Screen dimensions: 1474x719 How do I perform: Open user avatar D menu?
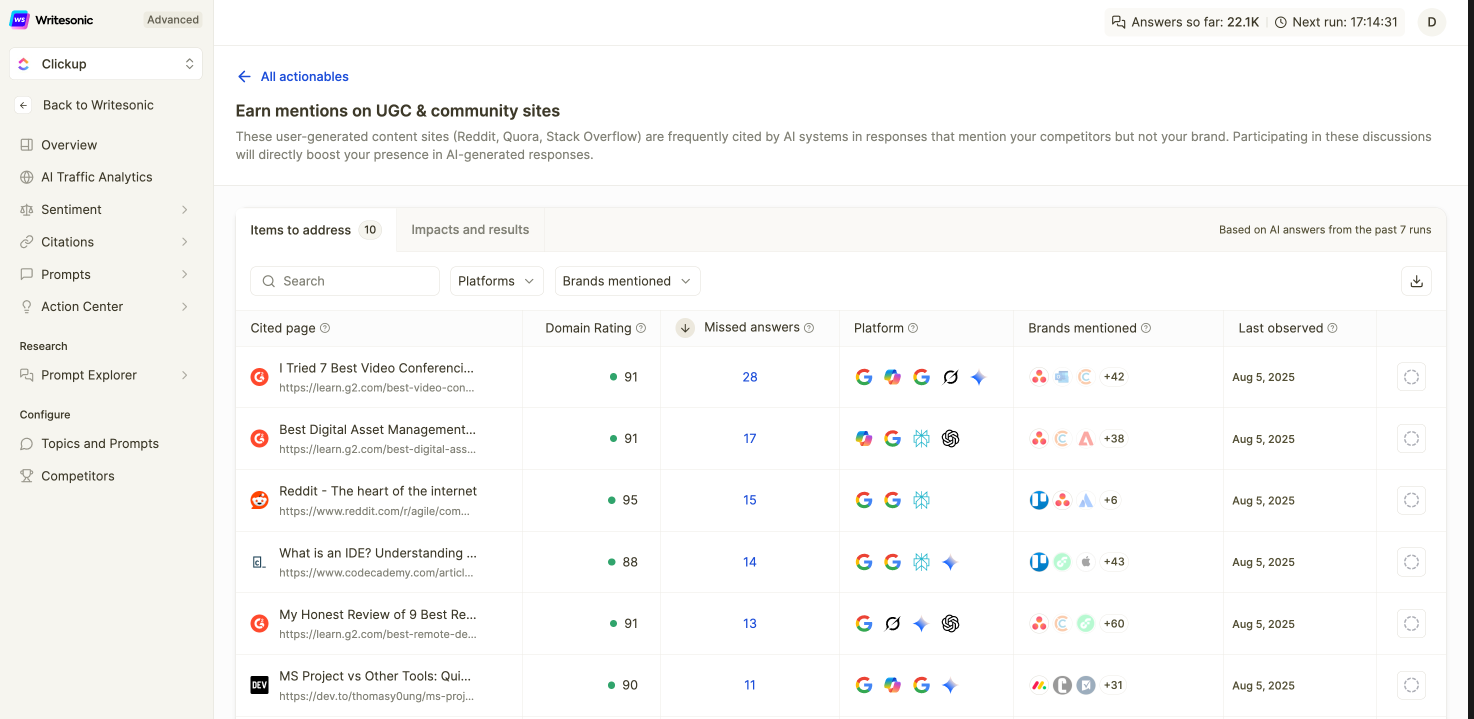click(1432, 22)
